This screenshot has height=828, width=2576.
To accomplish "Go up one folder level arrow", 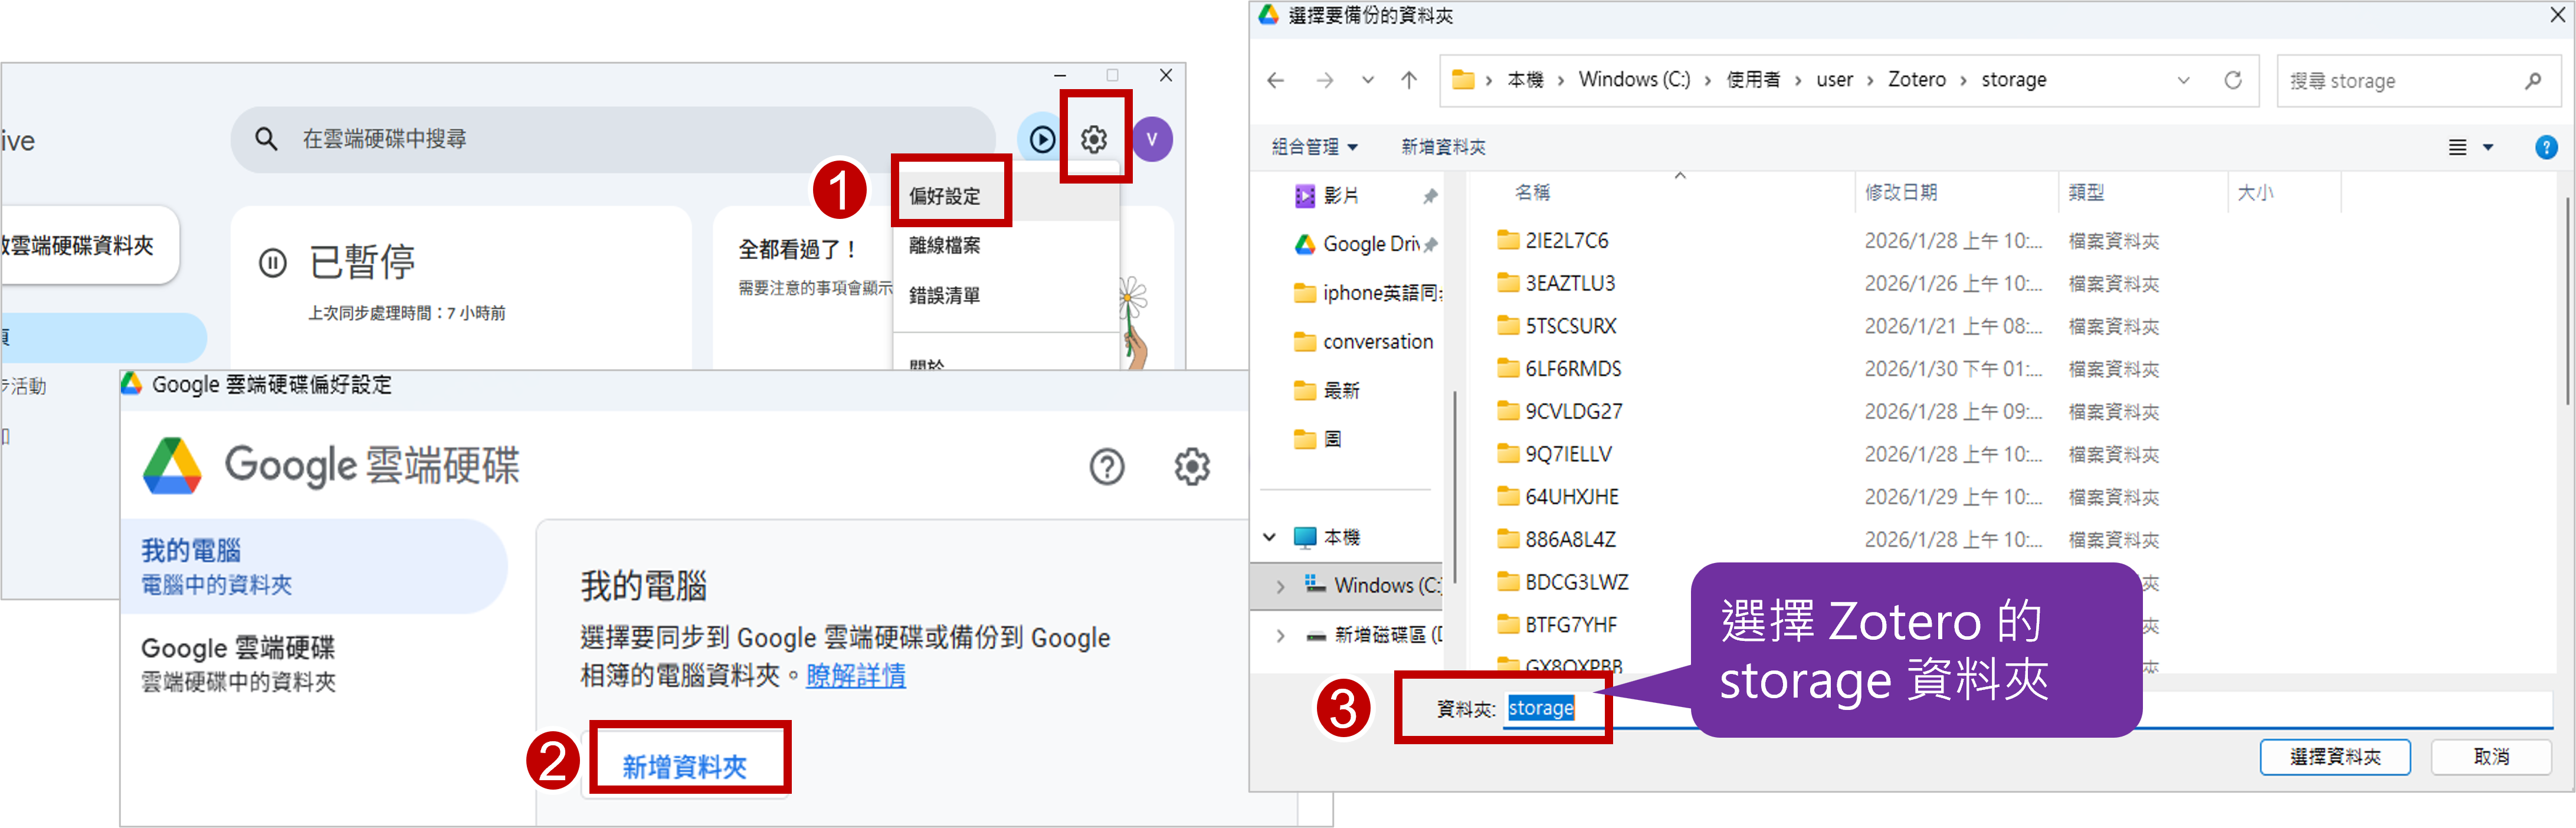I will (x=1408, y=80).
